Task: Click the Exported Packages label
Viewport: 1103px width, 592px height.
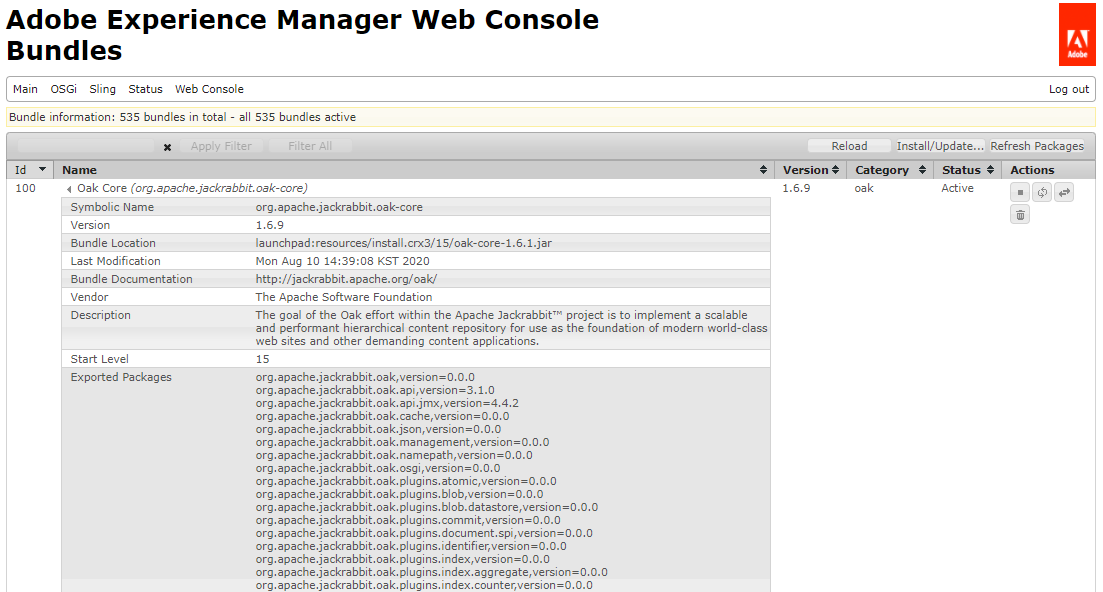Action: 121,377
